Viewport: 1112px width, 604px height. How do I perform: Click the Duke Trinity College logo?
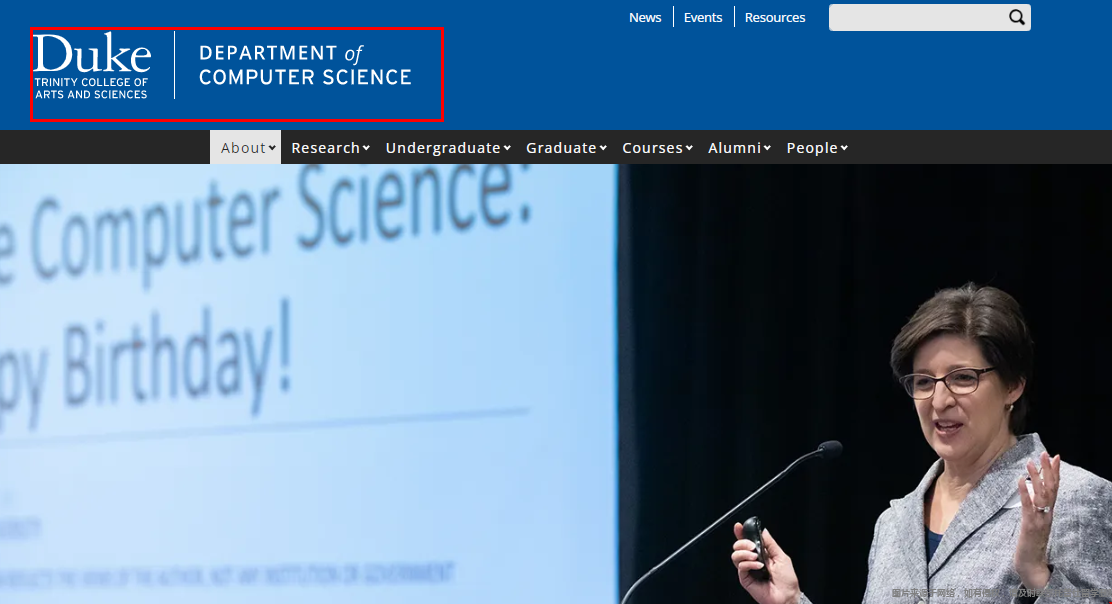point(92,66)
